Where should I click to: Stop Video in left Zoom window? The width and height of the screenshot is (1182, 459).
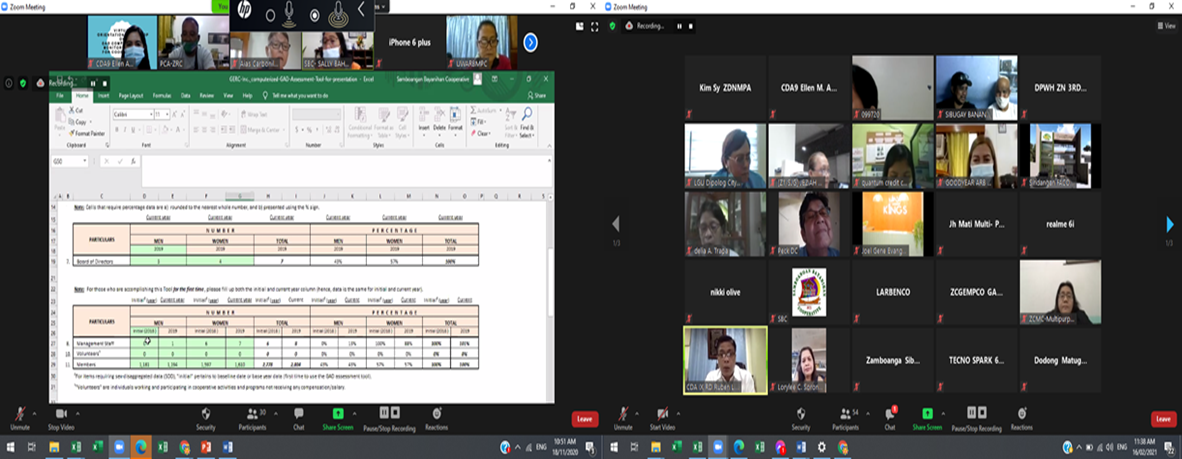tap(62, 418)
